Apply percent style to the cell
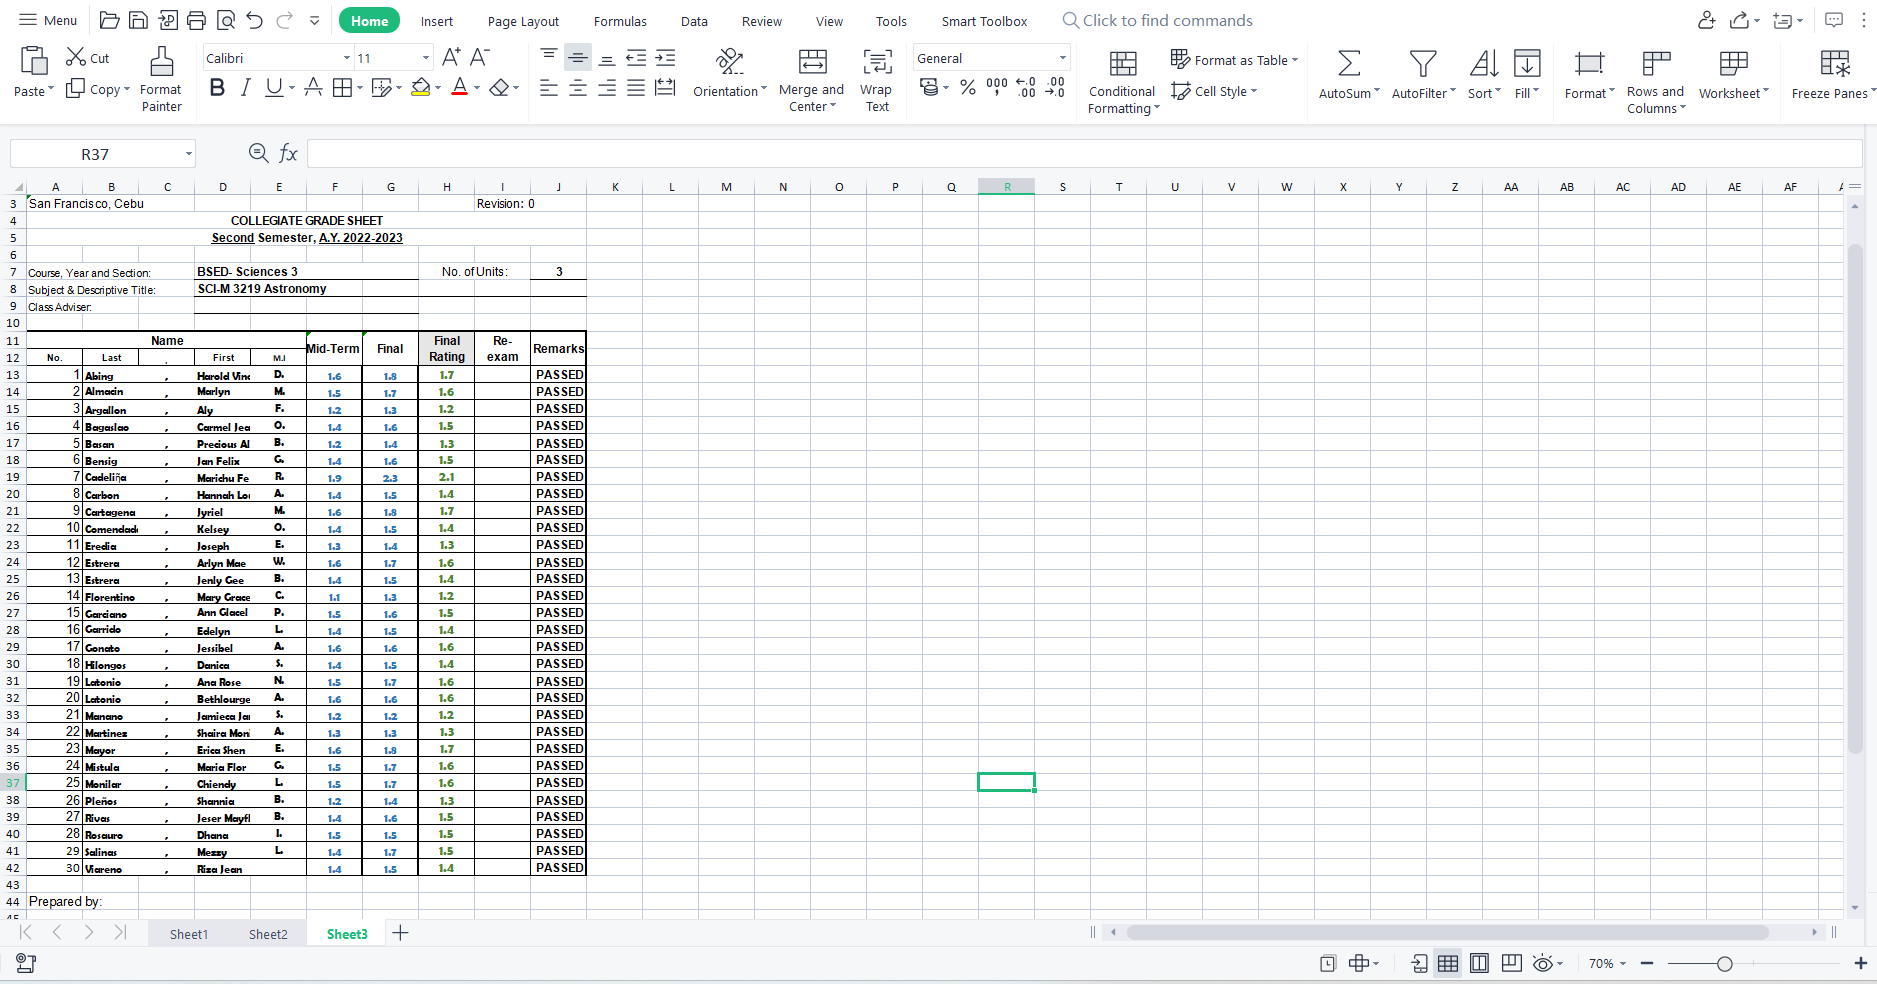 968,88
